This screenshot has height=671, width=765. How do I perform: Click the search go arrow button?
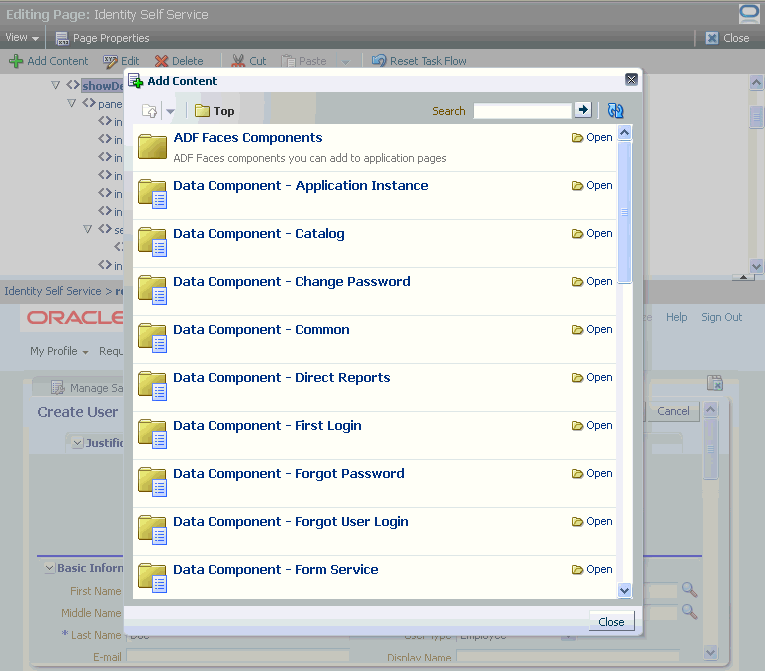583,110
